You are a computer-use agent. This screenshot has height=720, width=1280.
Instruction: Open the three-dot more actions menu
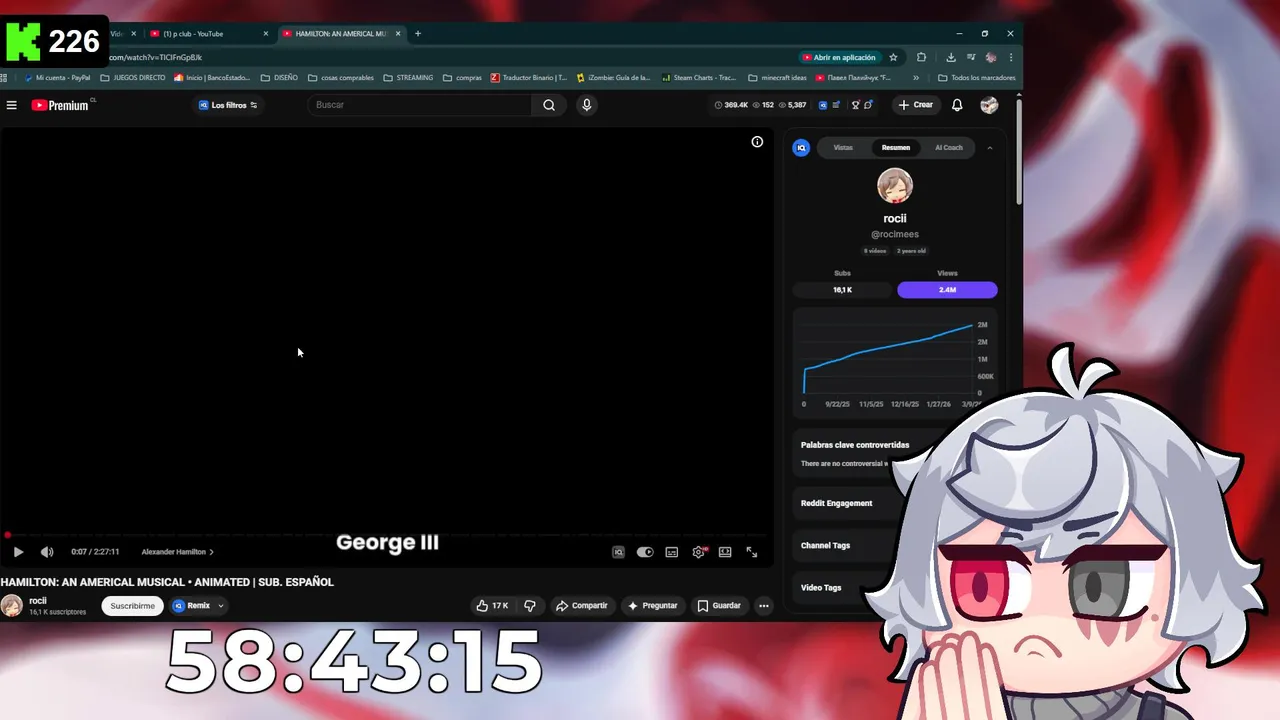tap(764, 606)
